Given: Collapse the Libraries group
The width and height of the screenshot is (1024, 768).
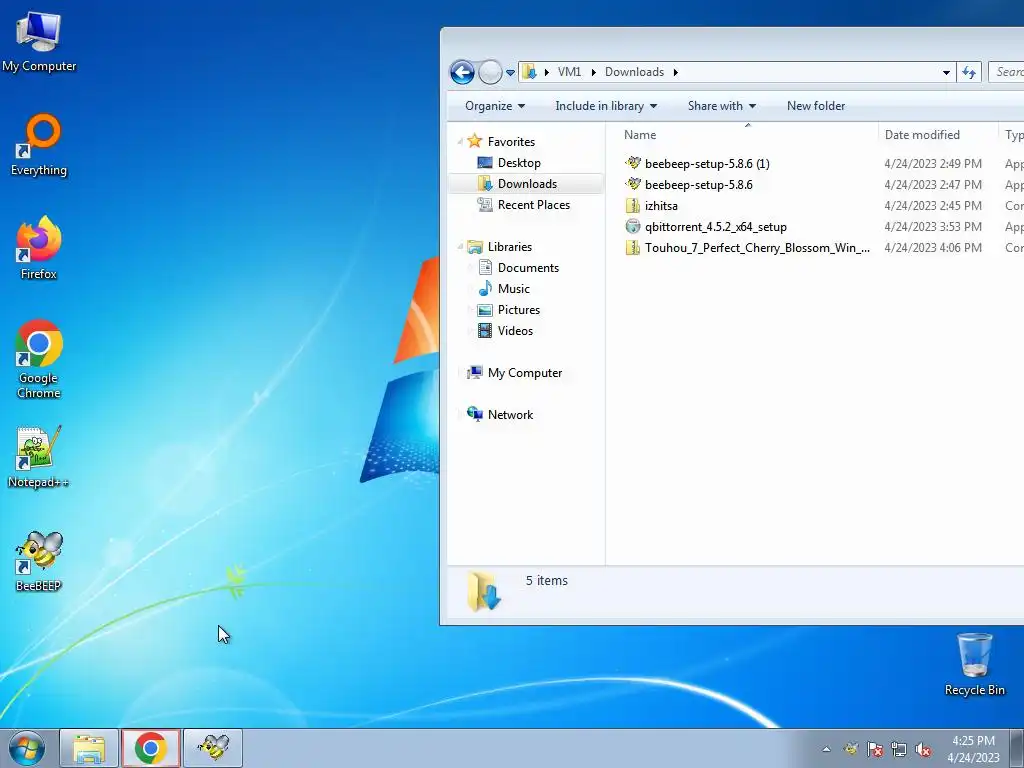Looking at the screenshot, I should pyautogui.click(x=460, y=247).
